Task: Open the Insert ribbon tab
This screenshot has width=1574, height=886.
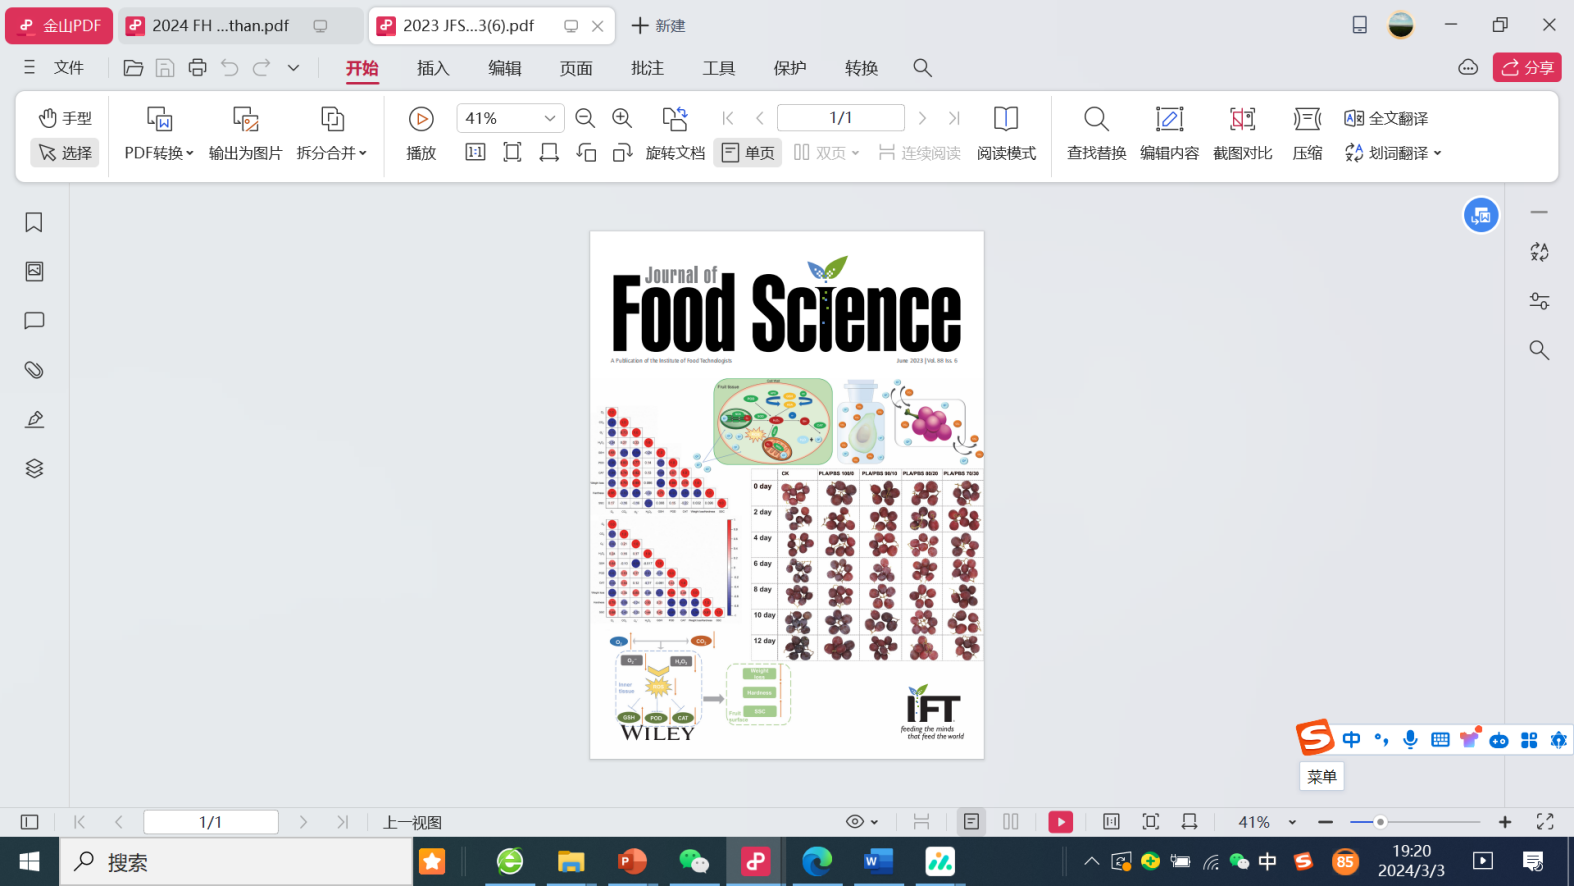Action: click(433, 68)
